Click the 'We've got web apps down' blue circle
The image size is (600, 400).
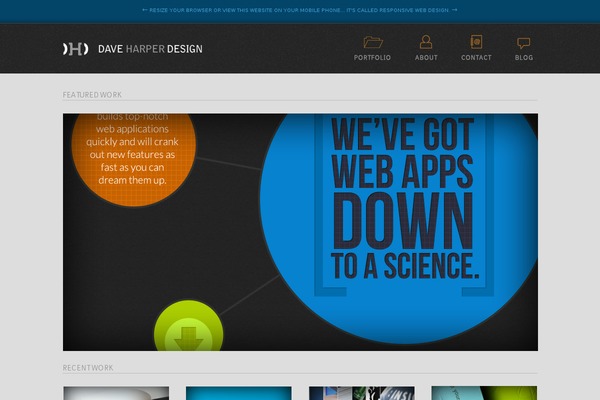click(399, 228)
